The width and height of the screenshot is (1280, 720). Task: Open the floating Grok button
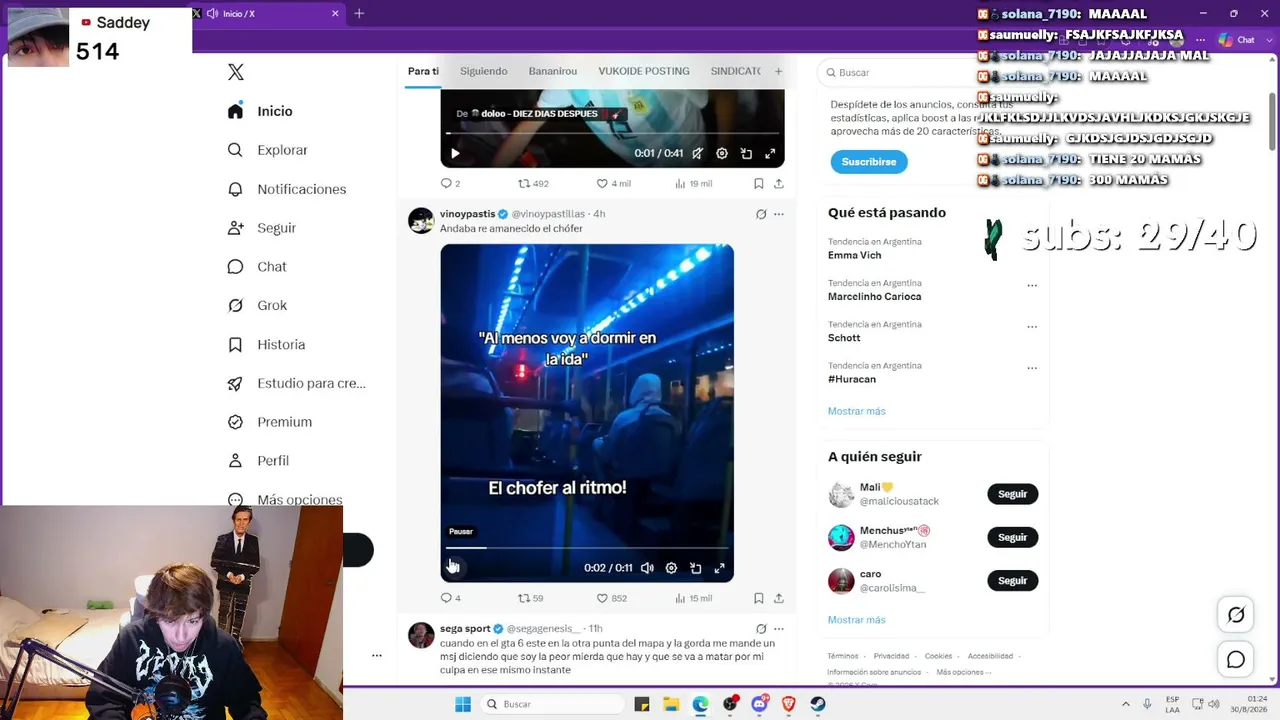[1236, 615]
